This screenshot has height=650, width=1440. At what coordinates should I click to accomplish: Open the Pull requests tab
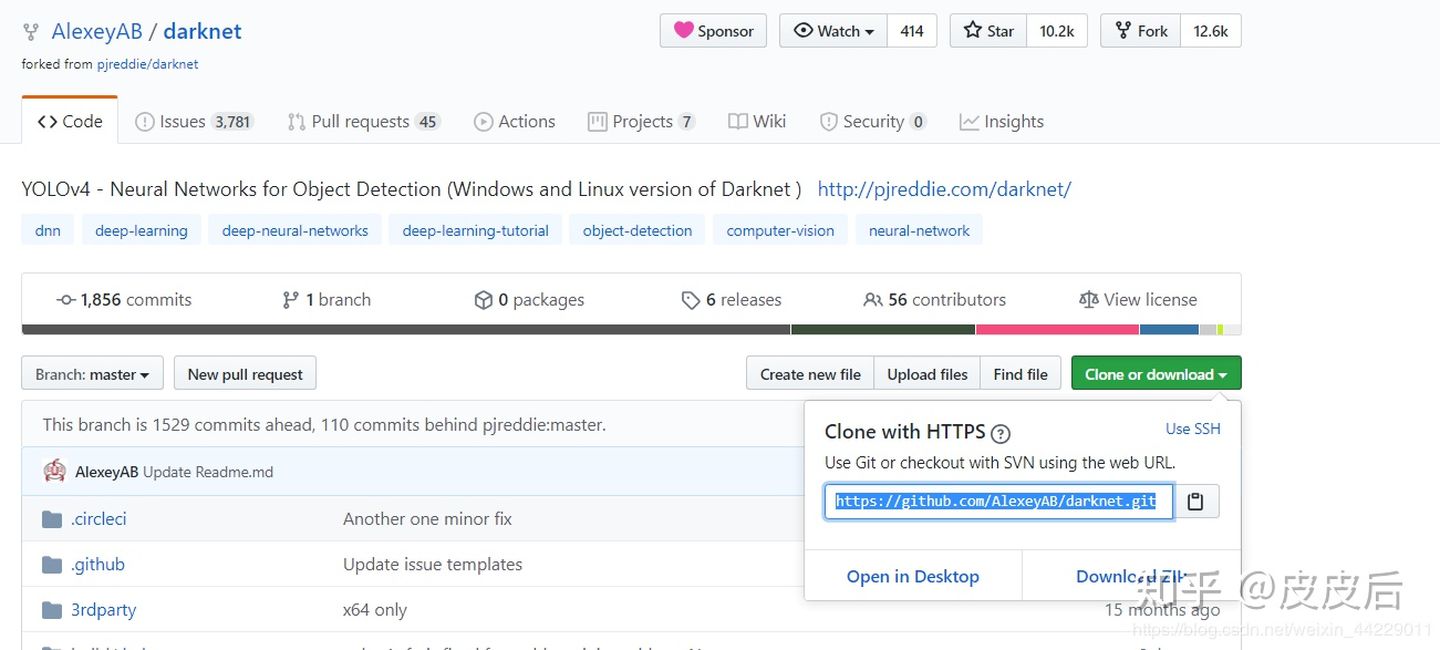[x=362, y=121]
